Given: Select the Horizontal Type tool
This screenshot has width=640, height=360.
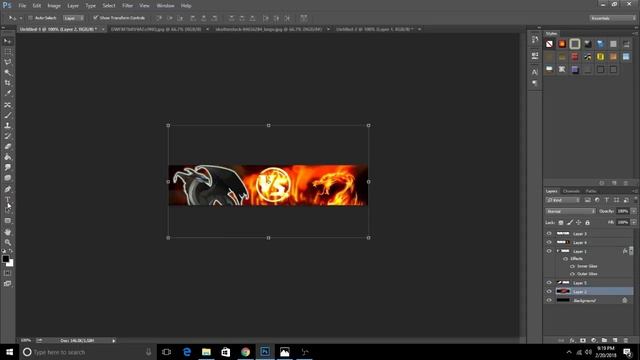Looking at the screenshot, I should coord(7,200).
